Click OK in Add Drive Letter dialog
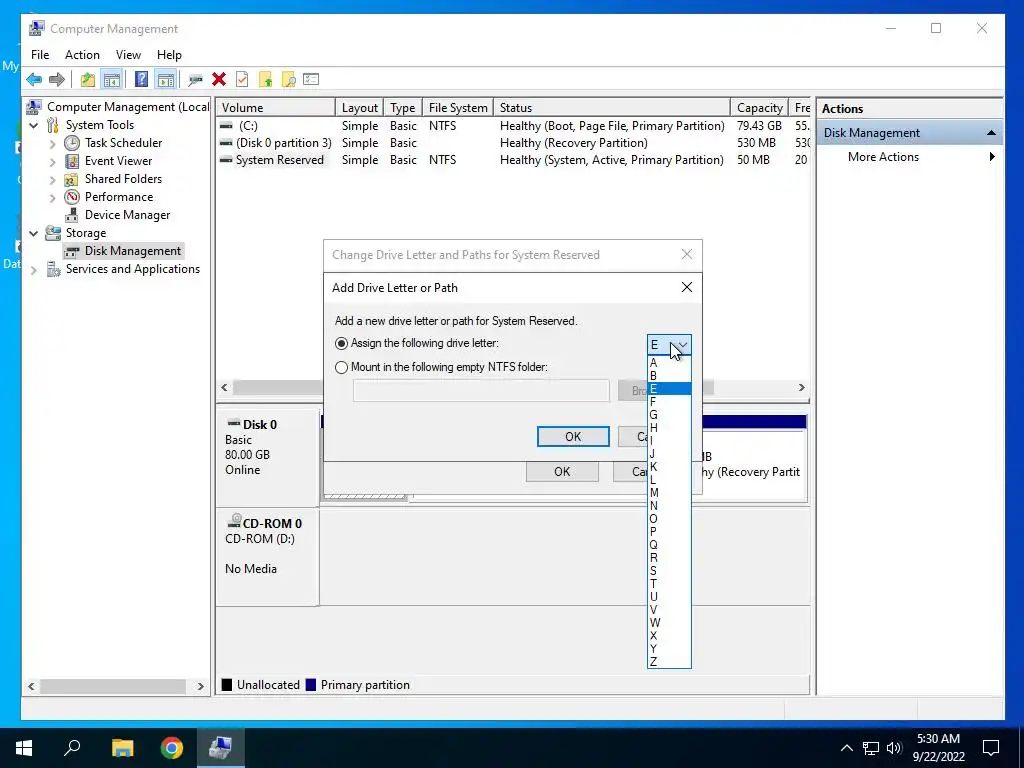Image resolution: width=1024 pixels, height=768 pixels. (573, 437)
